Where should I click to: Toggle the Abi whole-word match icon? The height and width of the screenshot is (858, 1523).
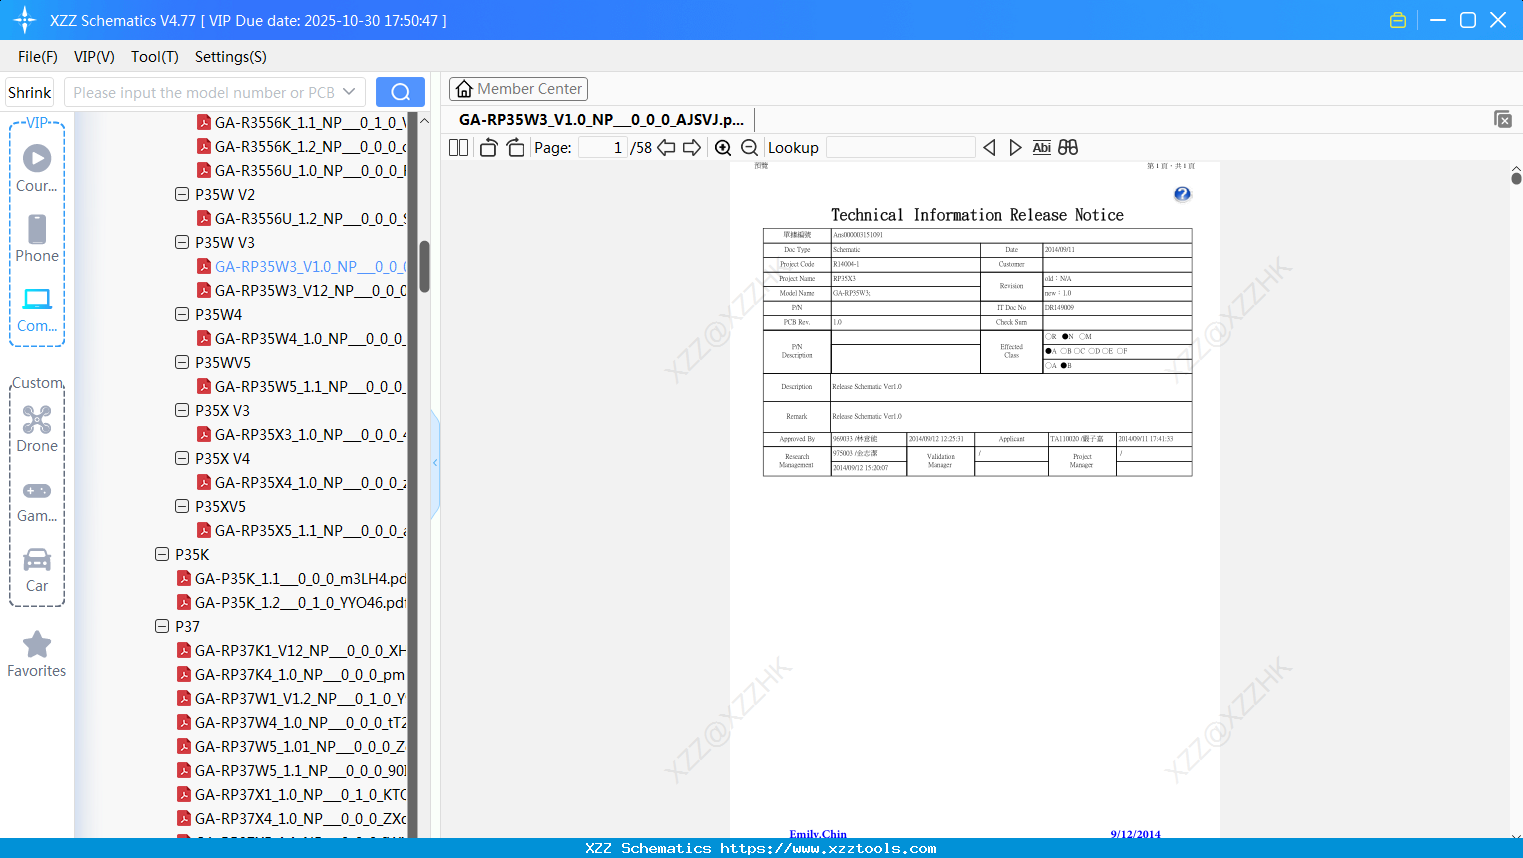click(1041, 147)
